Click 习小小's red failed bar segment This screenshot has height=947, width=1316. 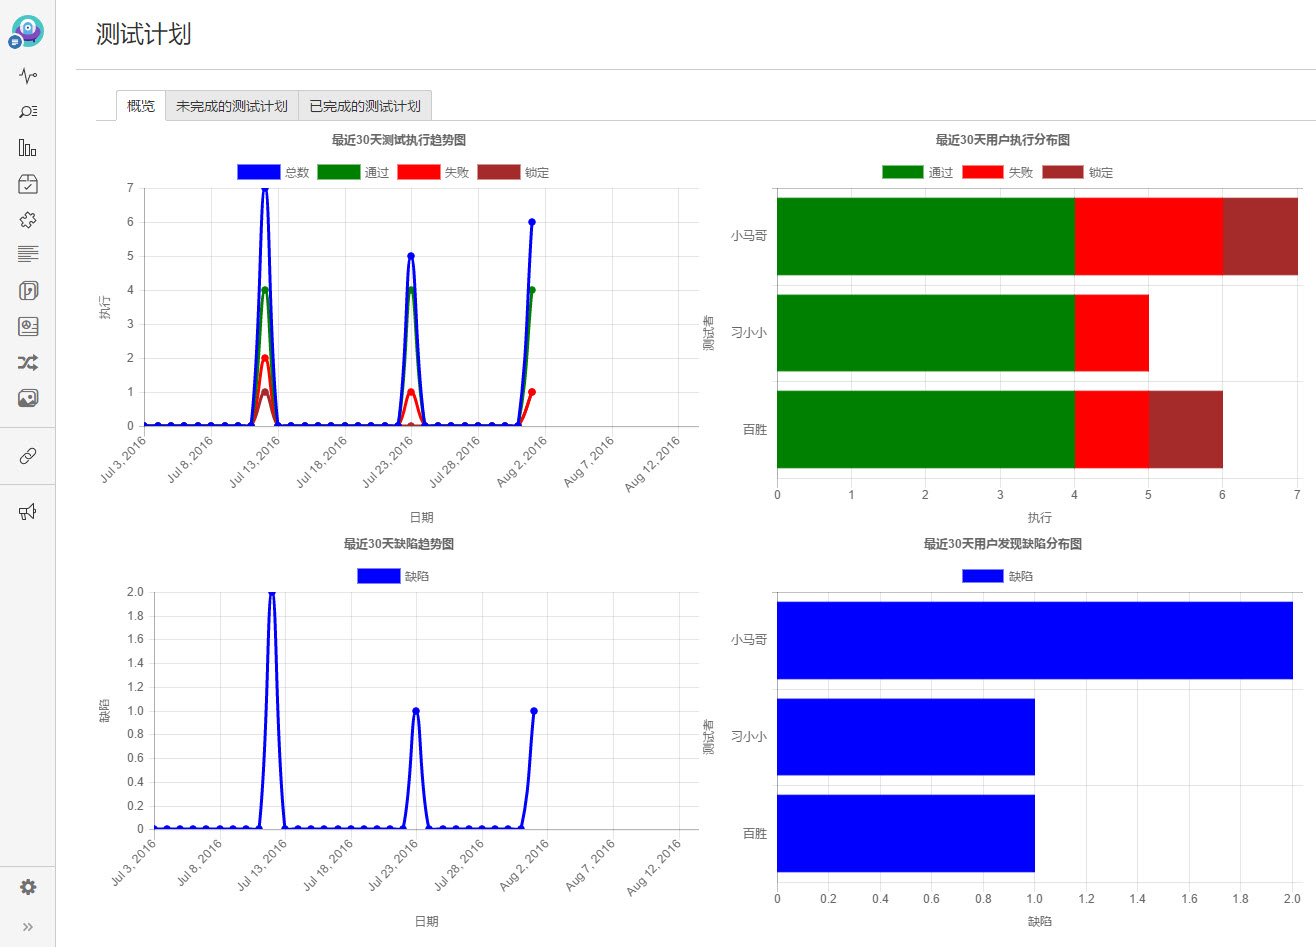click(1112, 333)
